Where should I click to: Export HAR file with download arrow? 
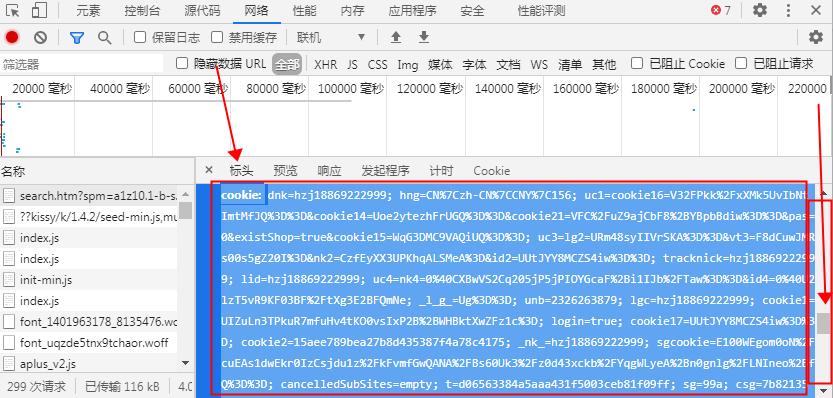[x=423, y=37]
